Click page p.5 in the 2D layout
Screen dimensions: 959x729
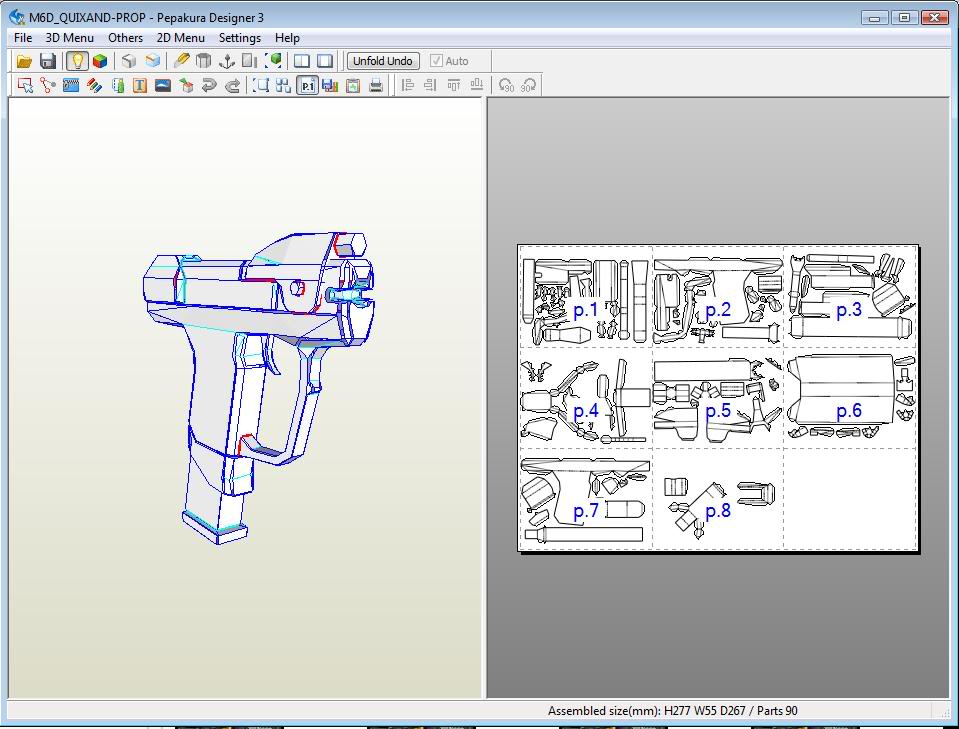click(718, 398)
